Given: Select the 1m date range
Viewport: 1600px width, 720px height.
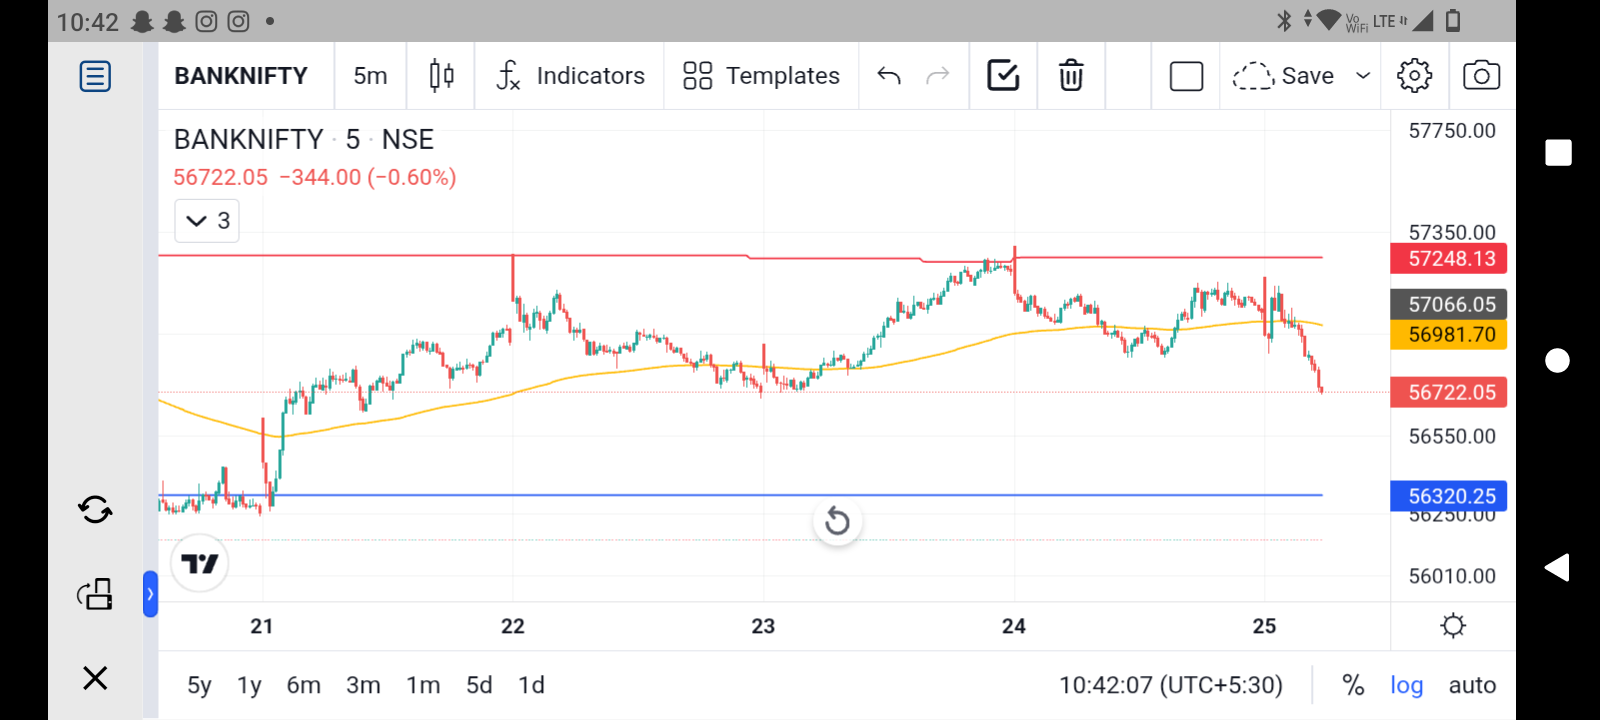Looking at the screenshot, I should (x=423, y=685).
